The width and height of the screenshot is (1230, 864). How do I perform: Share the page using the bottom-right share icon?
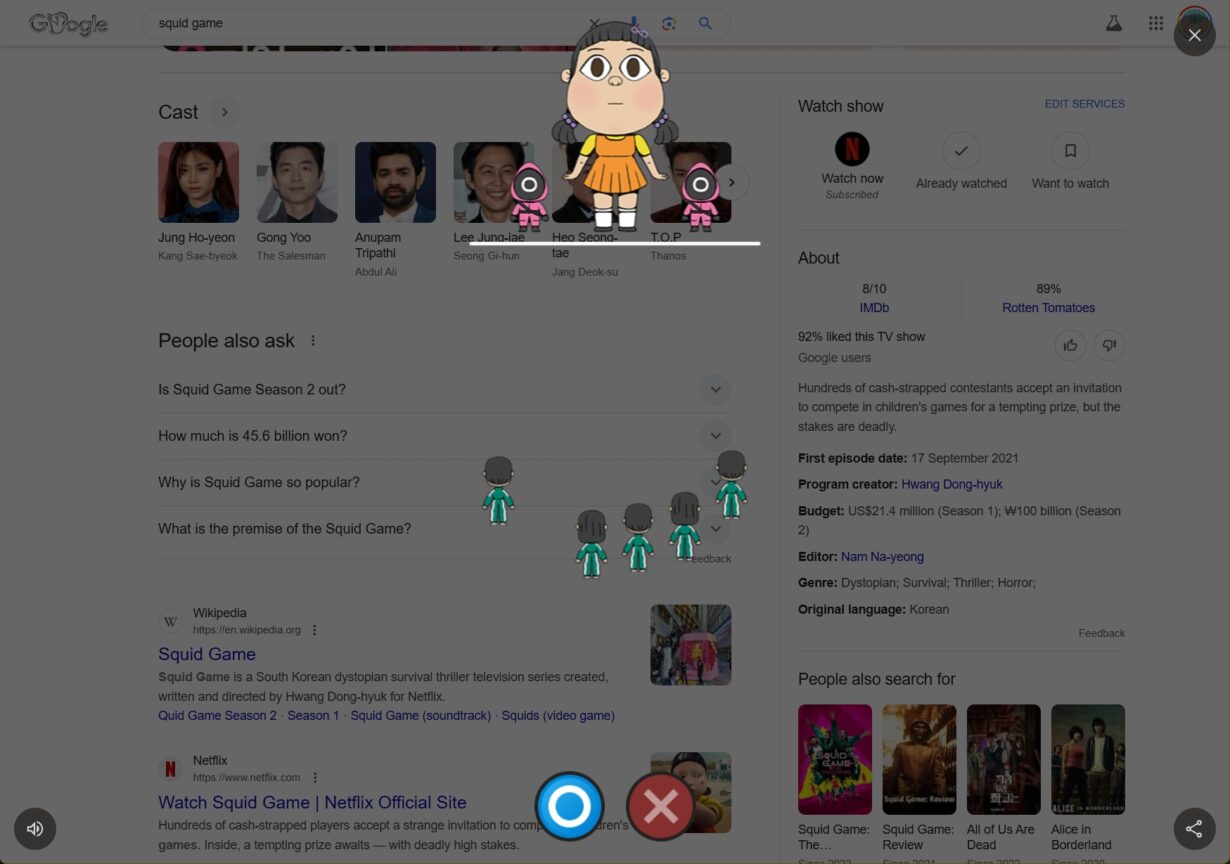1194,828
